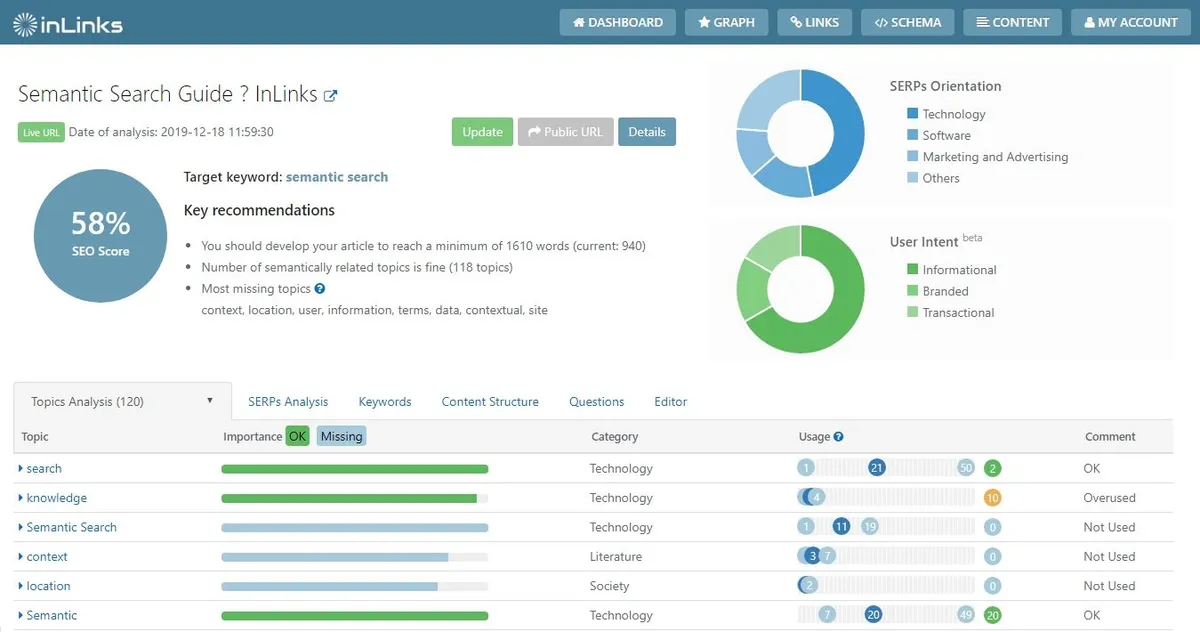This screenshot has width=1200, height=632.
Task: Click the usage bar in Semantic row
Action: [886, 616]
